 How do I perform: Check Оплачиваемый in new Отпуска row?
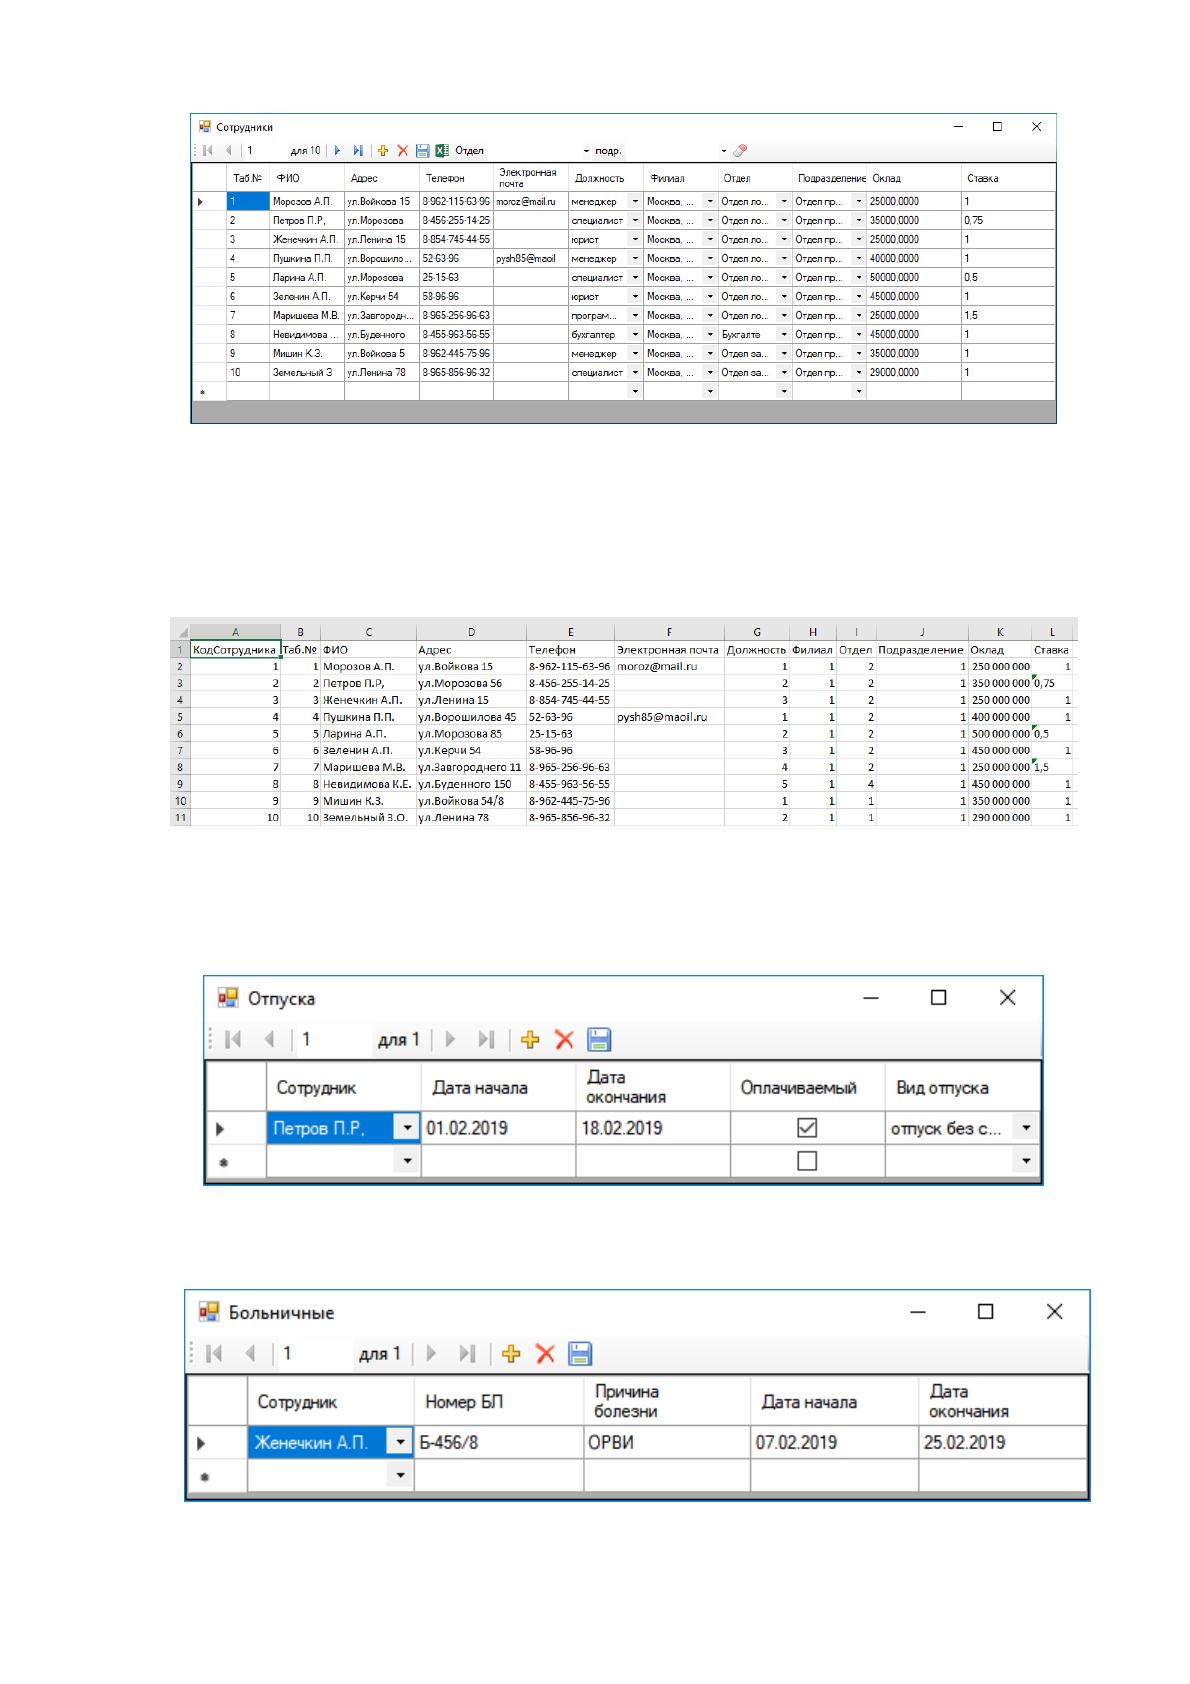tap(807, 1161)
